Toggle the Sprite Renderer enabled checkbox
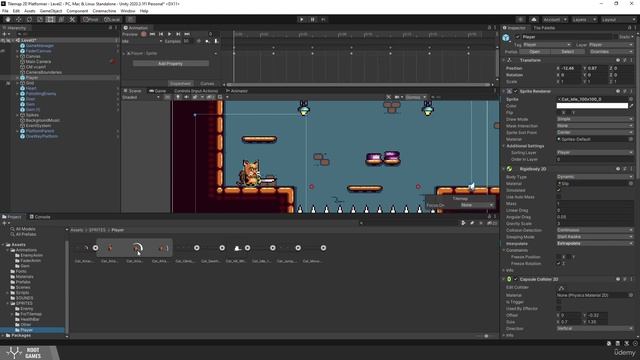Viewport: 640px width, 360px height. (516, 91)
